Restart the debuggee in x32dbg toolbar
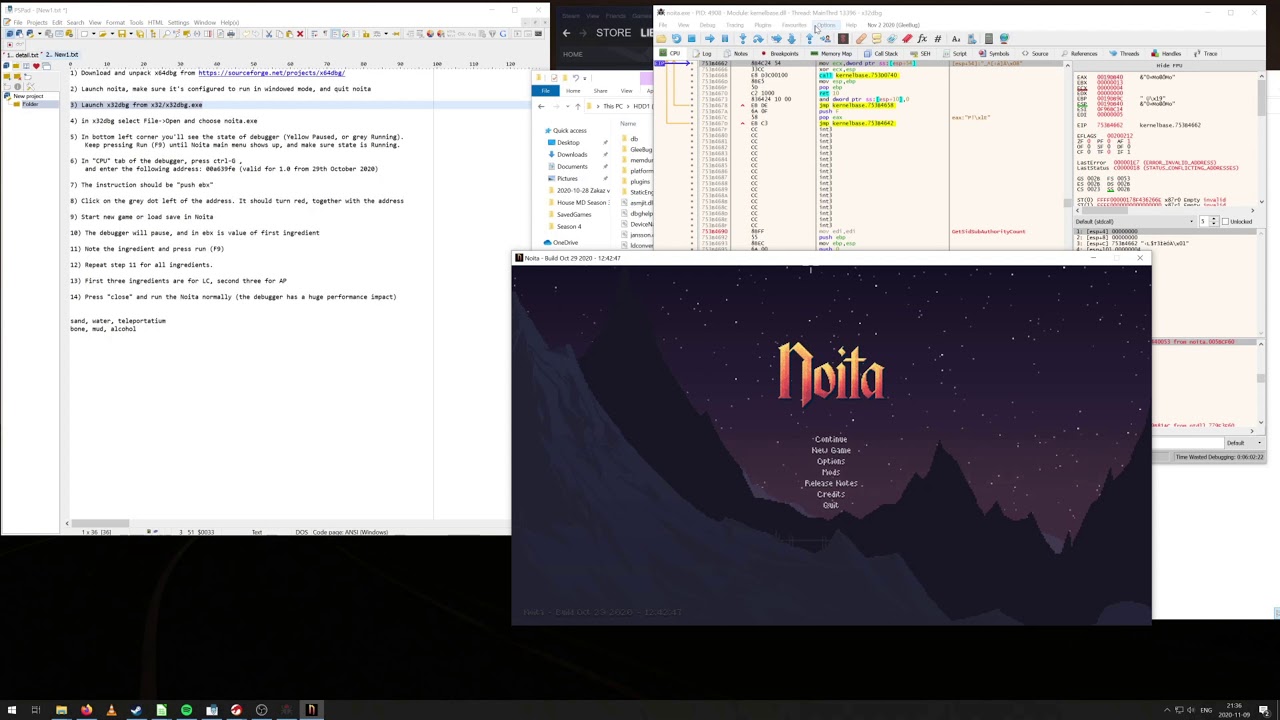 pyautogui.click(x=676, y=39)
